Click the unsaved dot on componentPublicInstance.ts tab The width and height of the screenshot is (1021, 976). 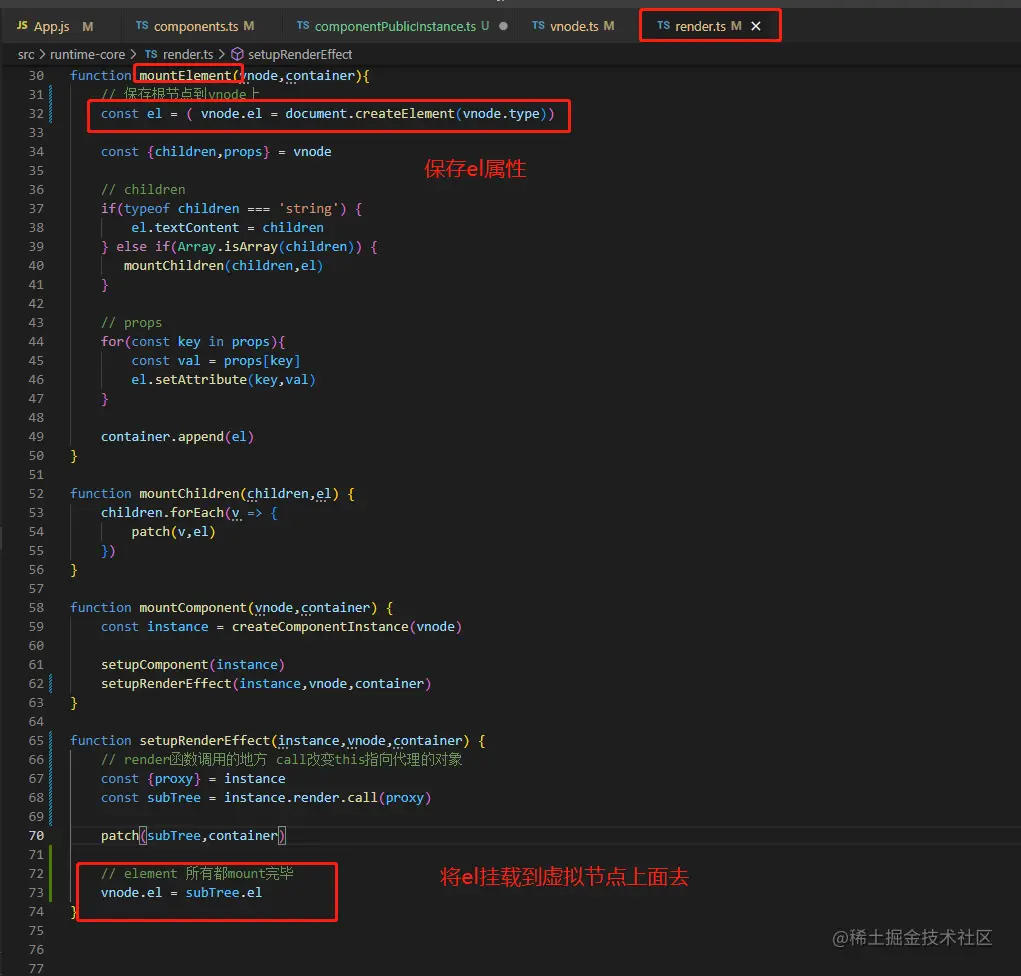pos(503,26)
